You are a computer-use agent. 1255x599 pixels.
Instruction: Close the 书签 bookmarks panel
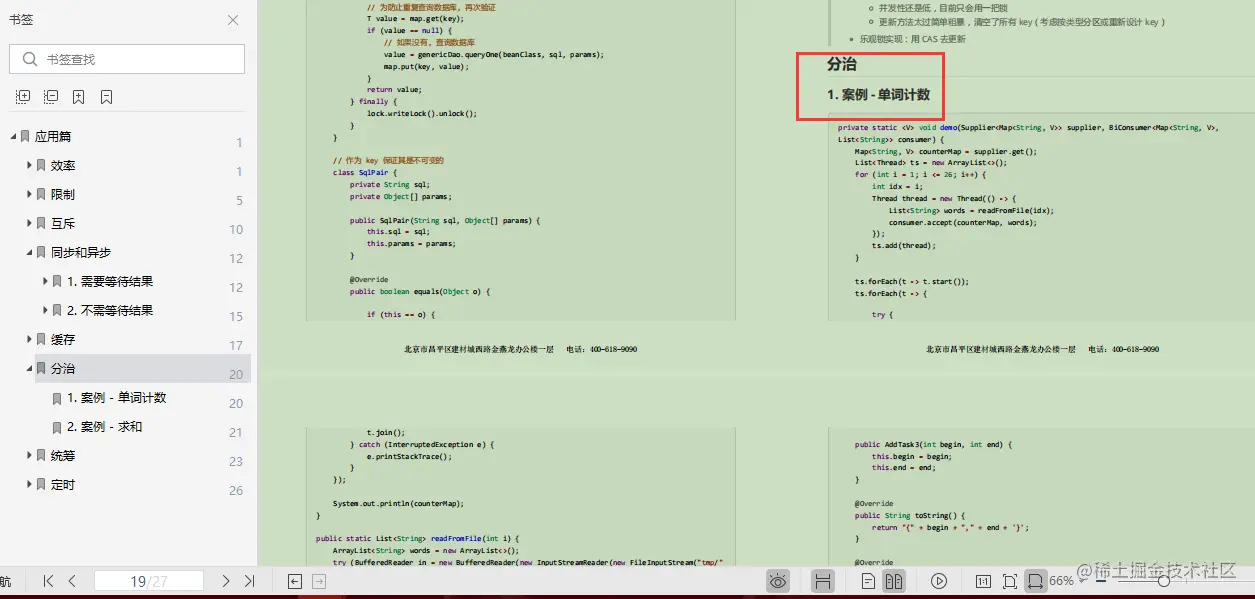click(233, 20)
